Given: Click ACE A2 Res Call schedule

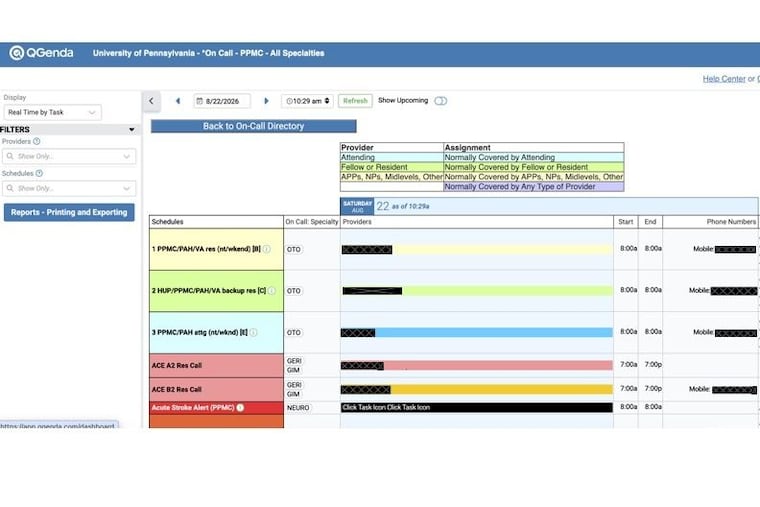Looking at the screenshot, I should point(216,365).
